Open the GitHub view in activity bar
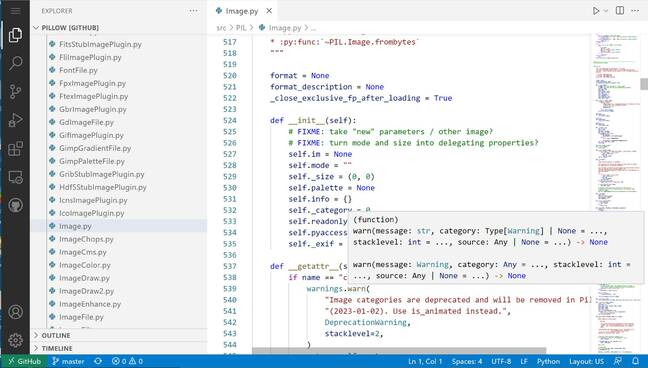Image resolution: width=648 pixels, height=368 pixels. click(x=15, y=205)
